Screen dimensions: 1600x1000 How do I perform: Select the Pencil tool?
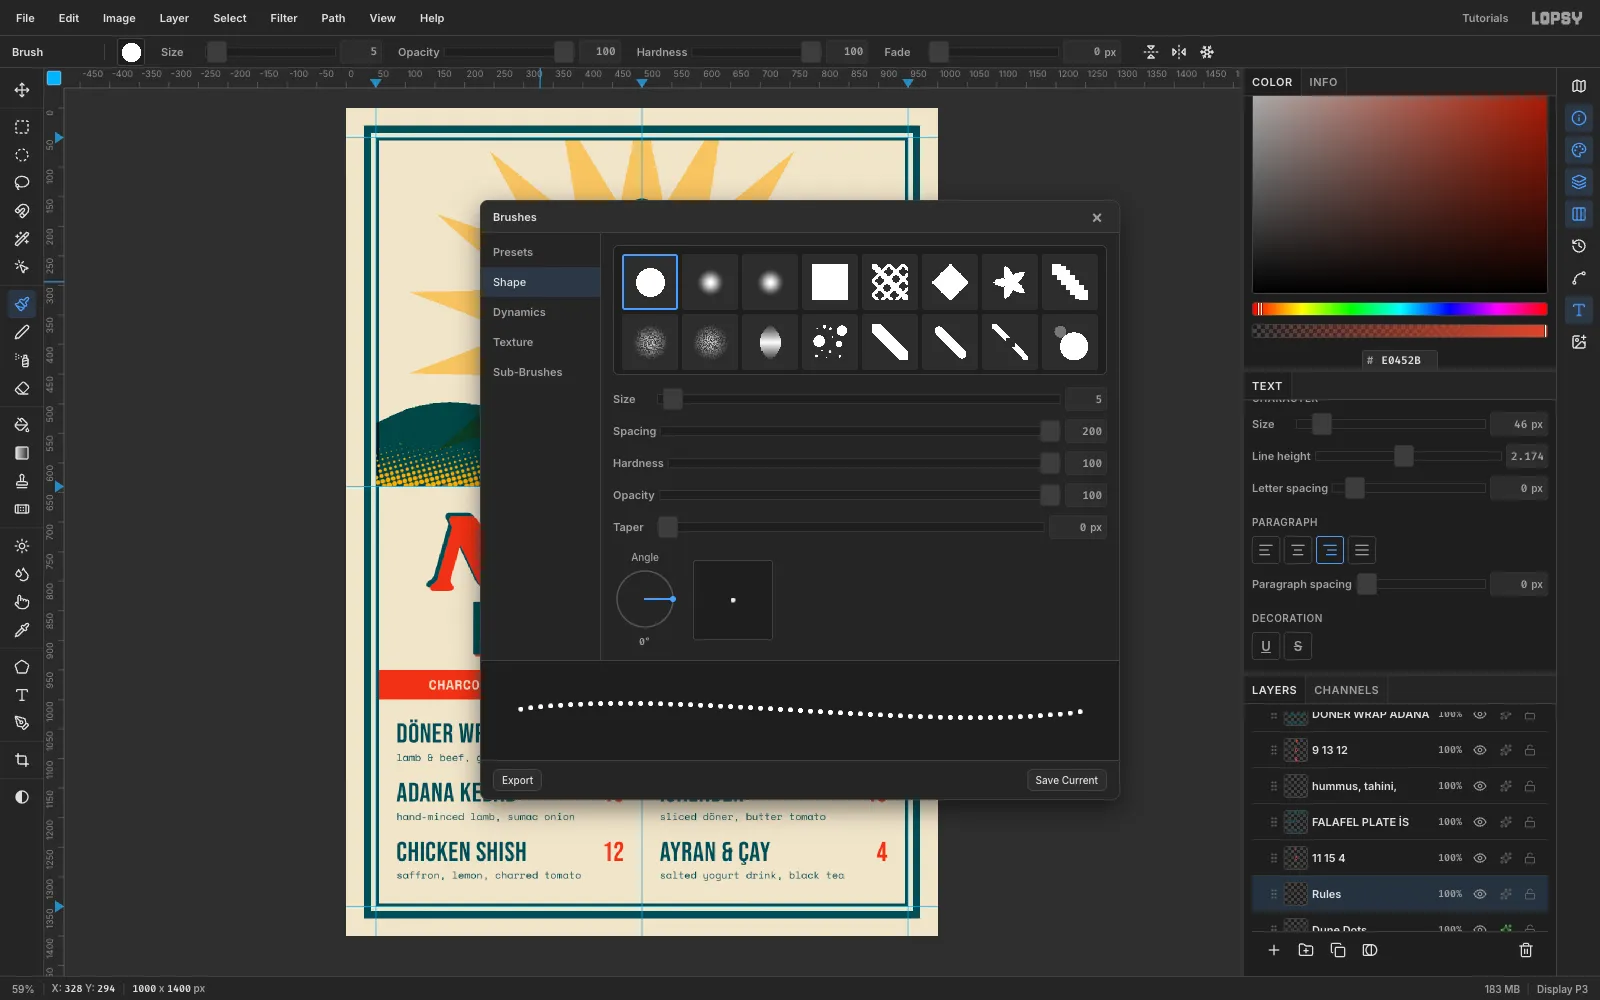[22, 332]
